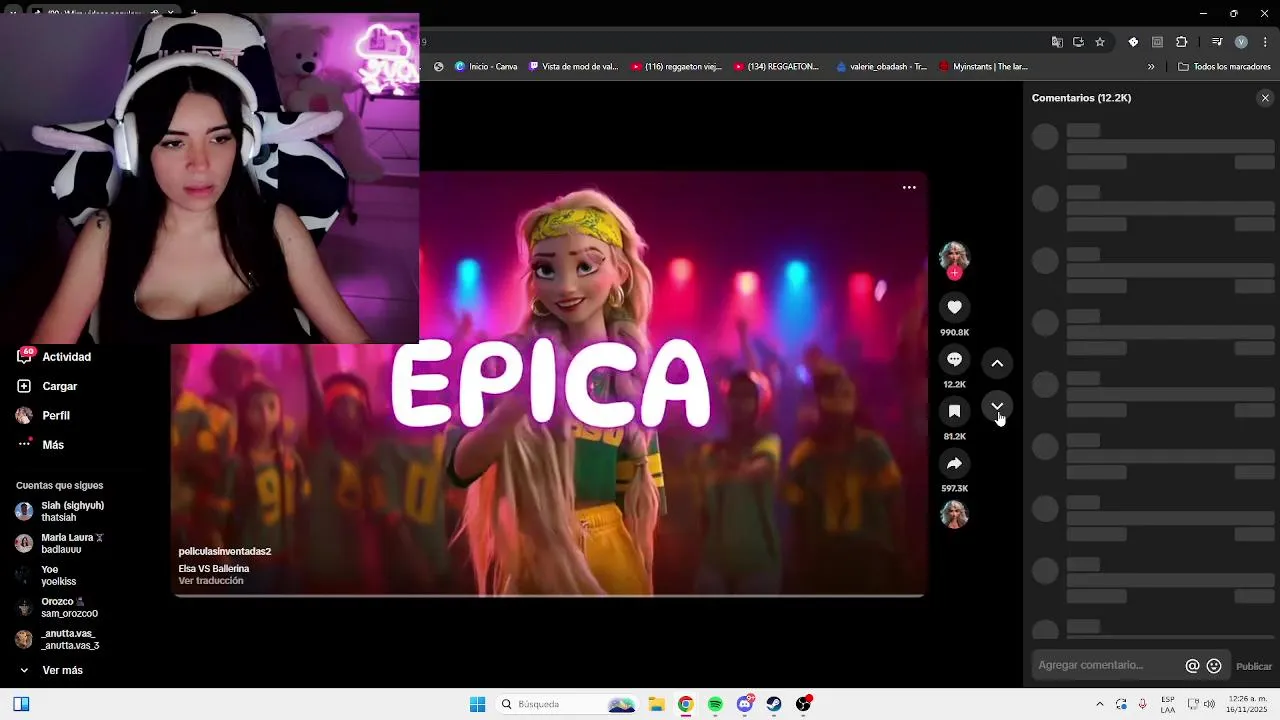
Task: Open the Chrome profile avatar
Action: click(1241, 42)
